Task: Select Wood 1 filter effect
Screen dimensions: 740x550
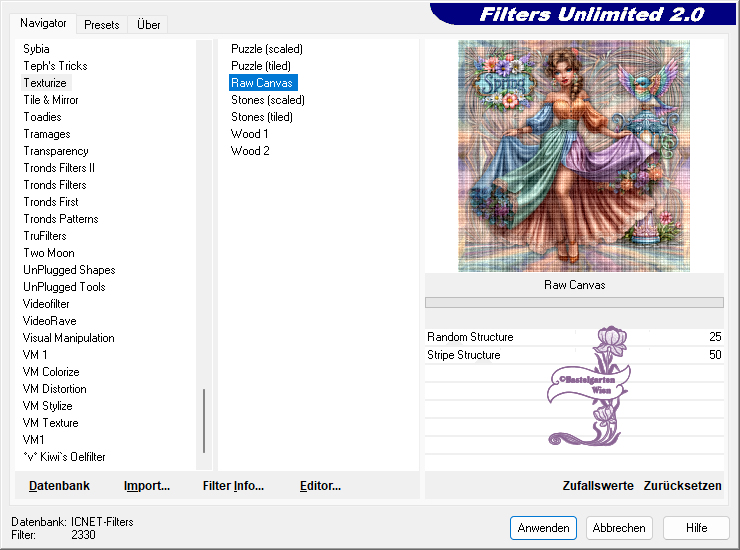Action: (x=249, y=134)
